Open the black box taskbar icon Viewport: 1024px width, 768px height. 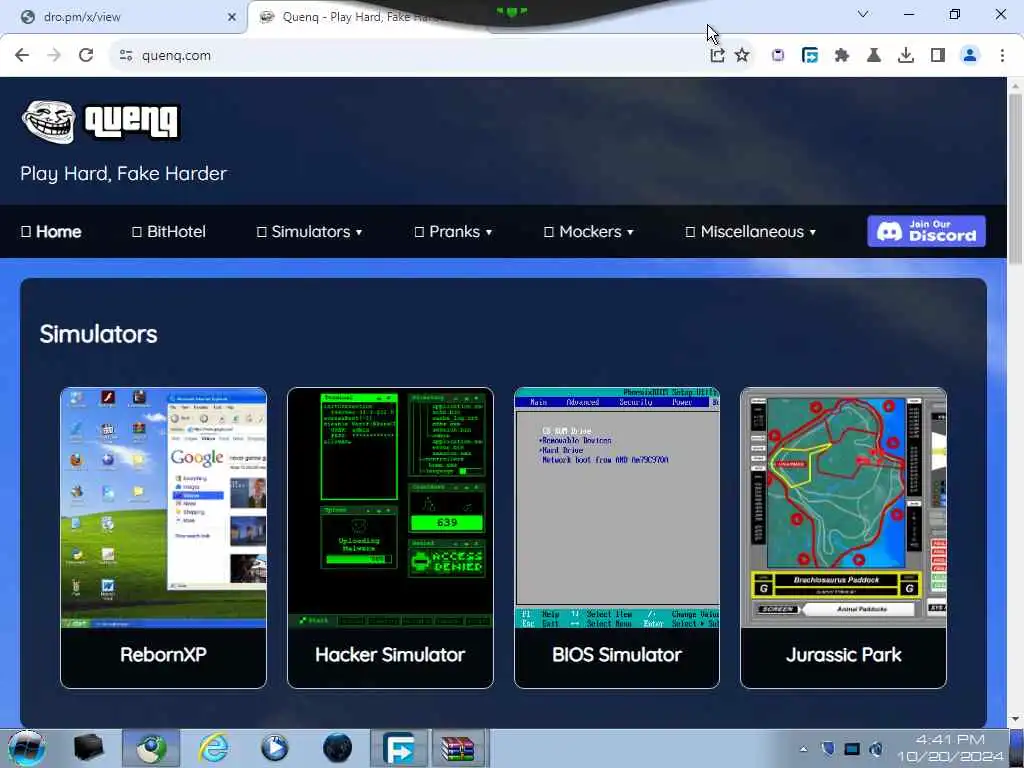tap(89, 748)
